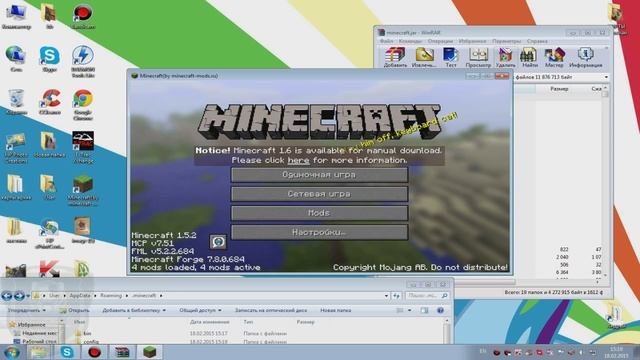The height and width of the screenshot is (360, 640).
Task: Click Открыть in the Explorer toolbar
Action: 74,311
